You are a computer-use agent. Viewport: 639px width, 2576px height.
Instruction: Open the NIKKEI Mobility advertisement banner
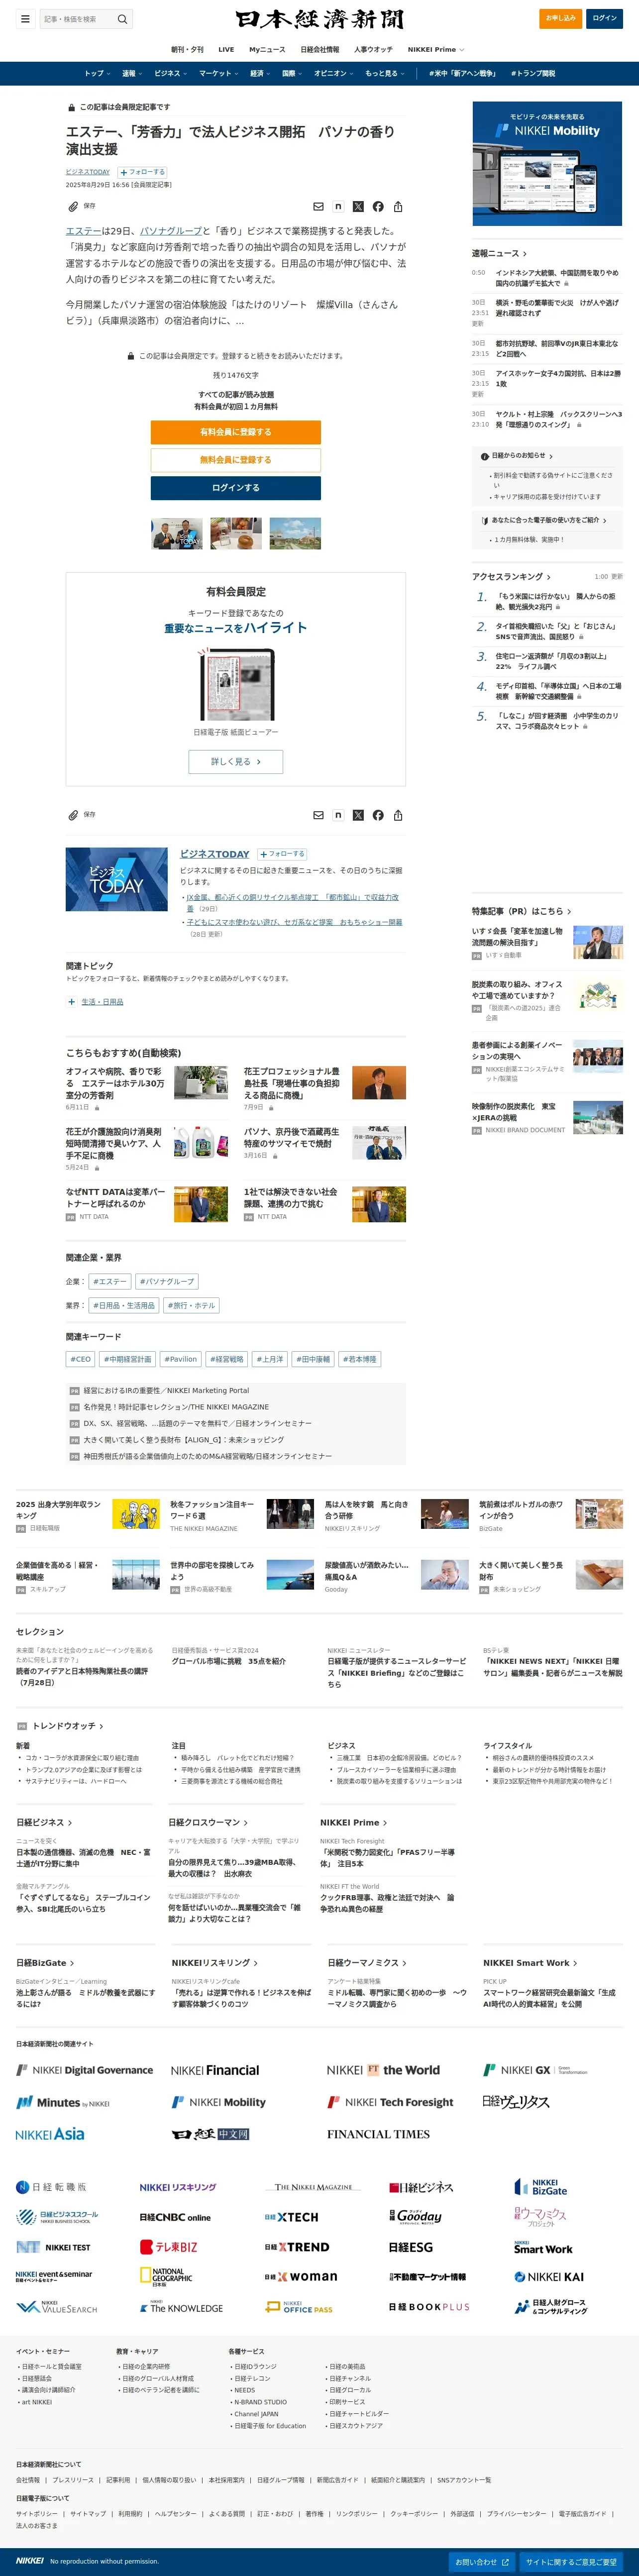pyautogui.click(x=547, y=163)
